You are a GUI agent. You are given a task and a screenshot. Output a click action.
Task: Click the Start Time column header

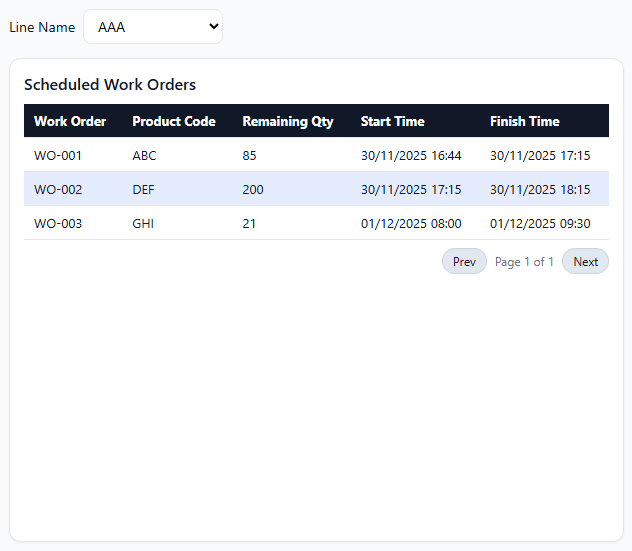393,121
